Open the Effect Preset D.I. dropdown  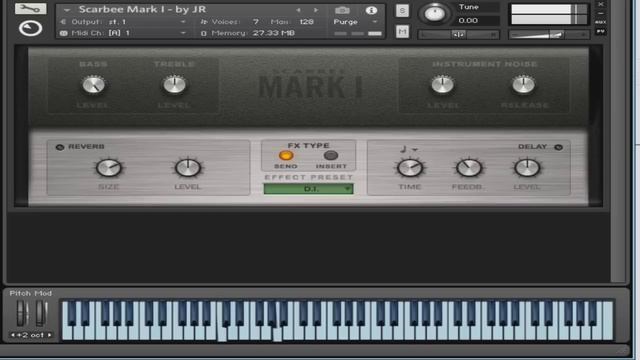pyautogui.click(x=309, y=189)
